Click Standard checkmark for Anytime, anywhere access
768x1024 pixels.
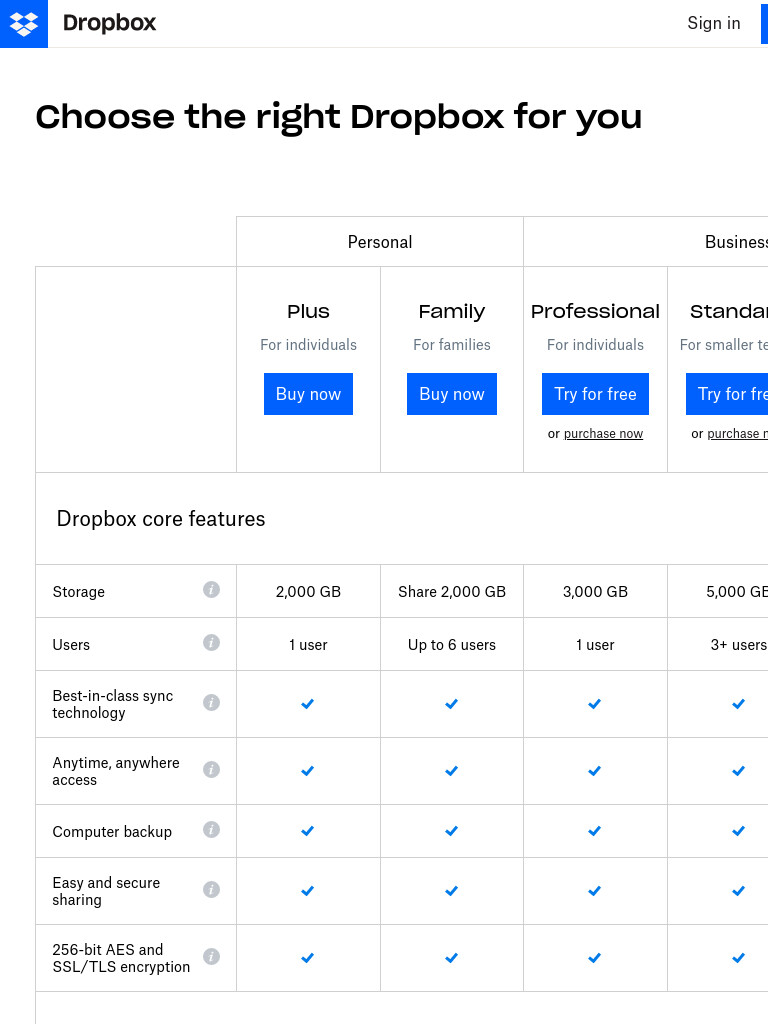click(739, 771)
